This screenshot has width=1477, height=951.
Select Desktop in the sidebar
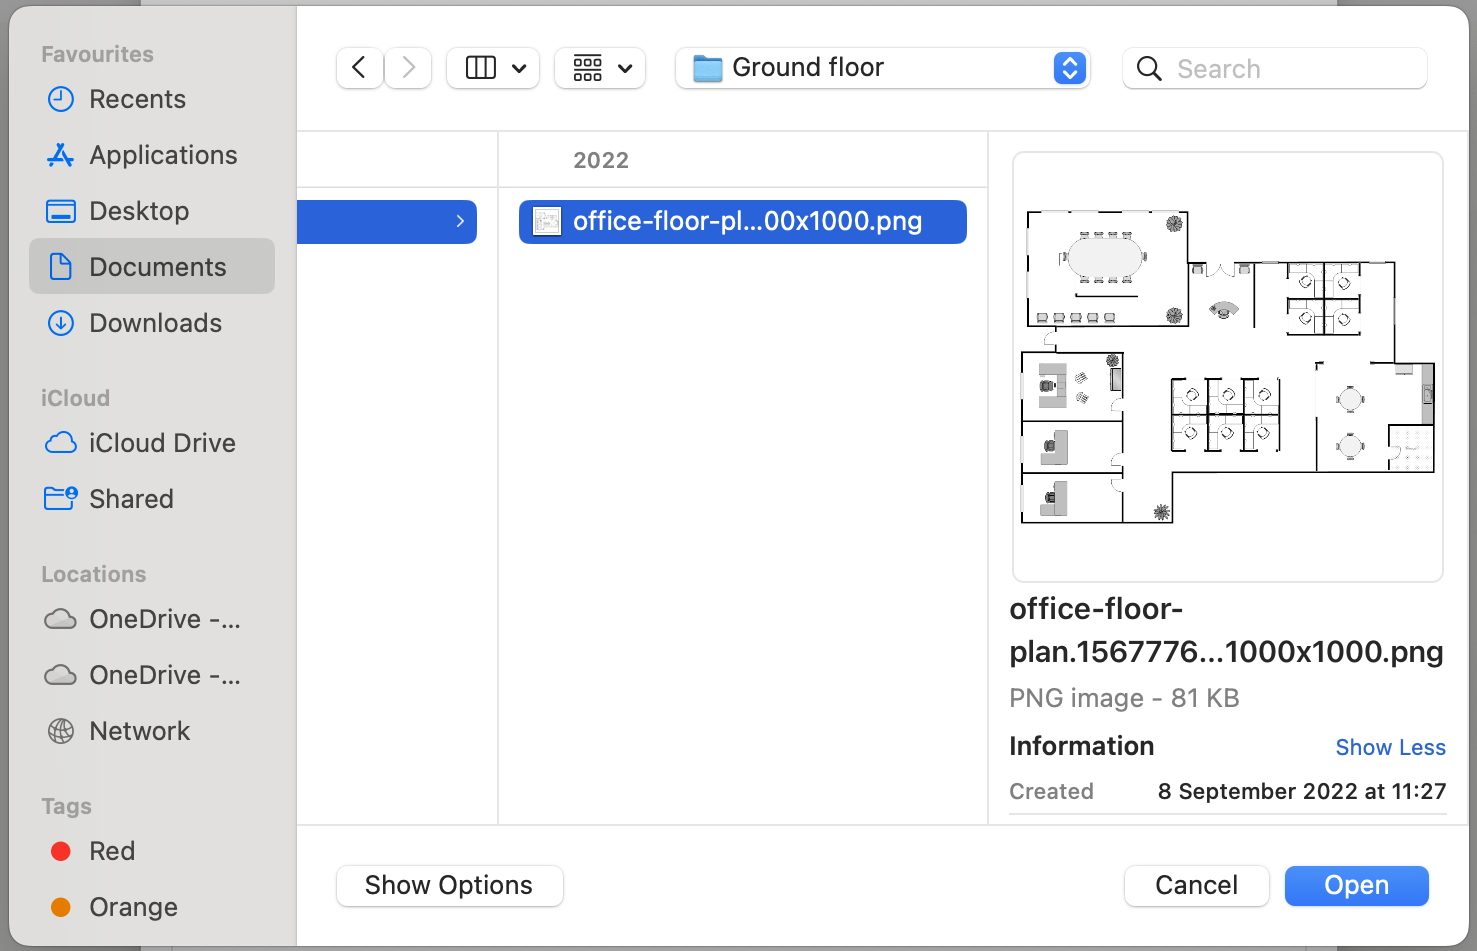(x=139, y=211)
